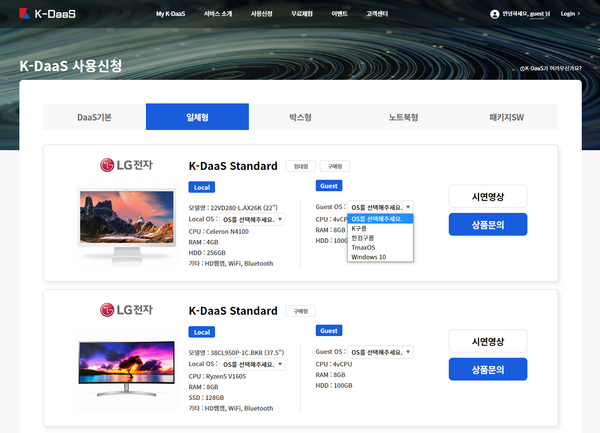Click the 'CPU : Celeron N4100' text

tap(218, 231)
